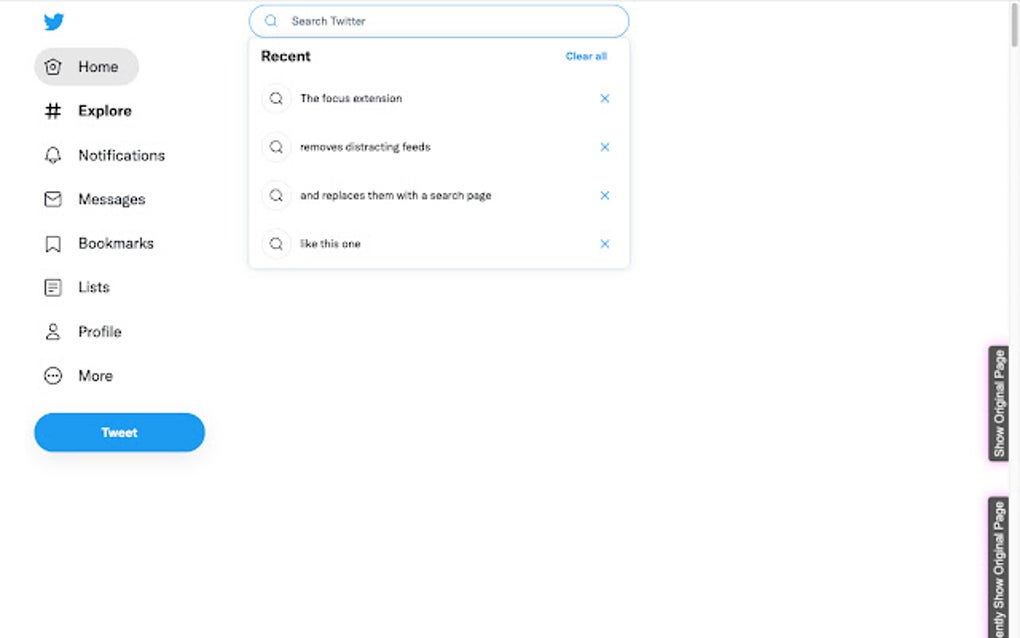Focus the Search Twitter input field
Screen dimensions: 1020x638
450,21
